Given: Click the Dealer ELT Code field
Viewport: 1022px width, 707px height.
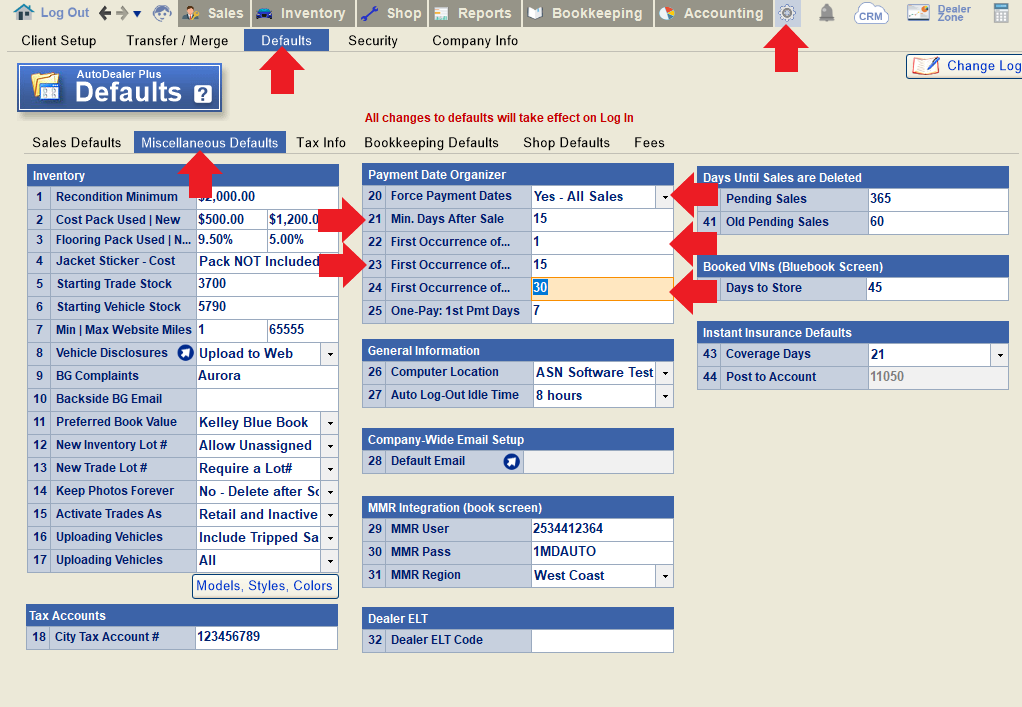Looking at the screenshot, I should (602, 641).
